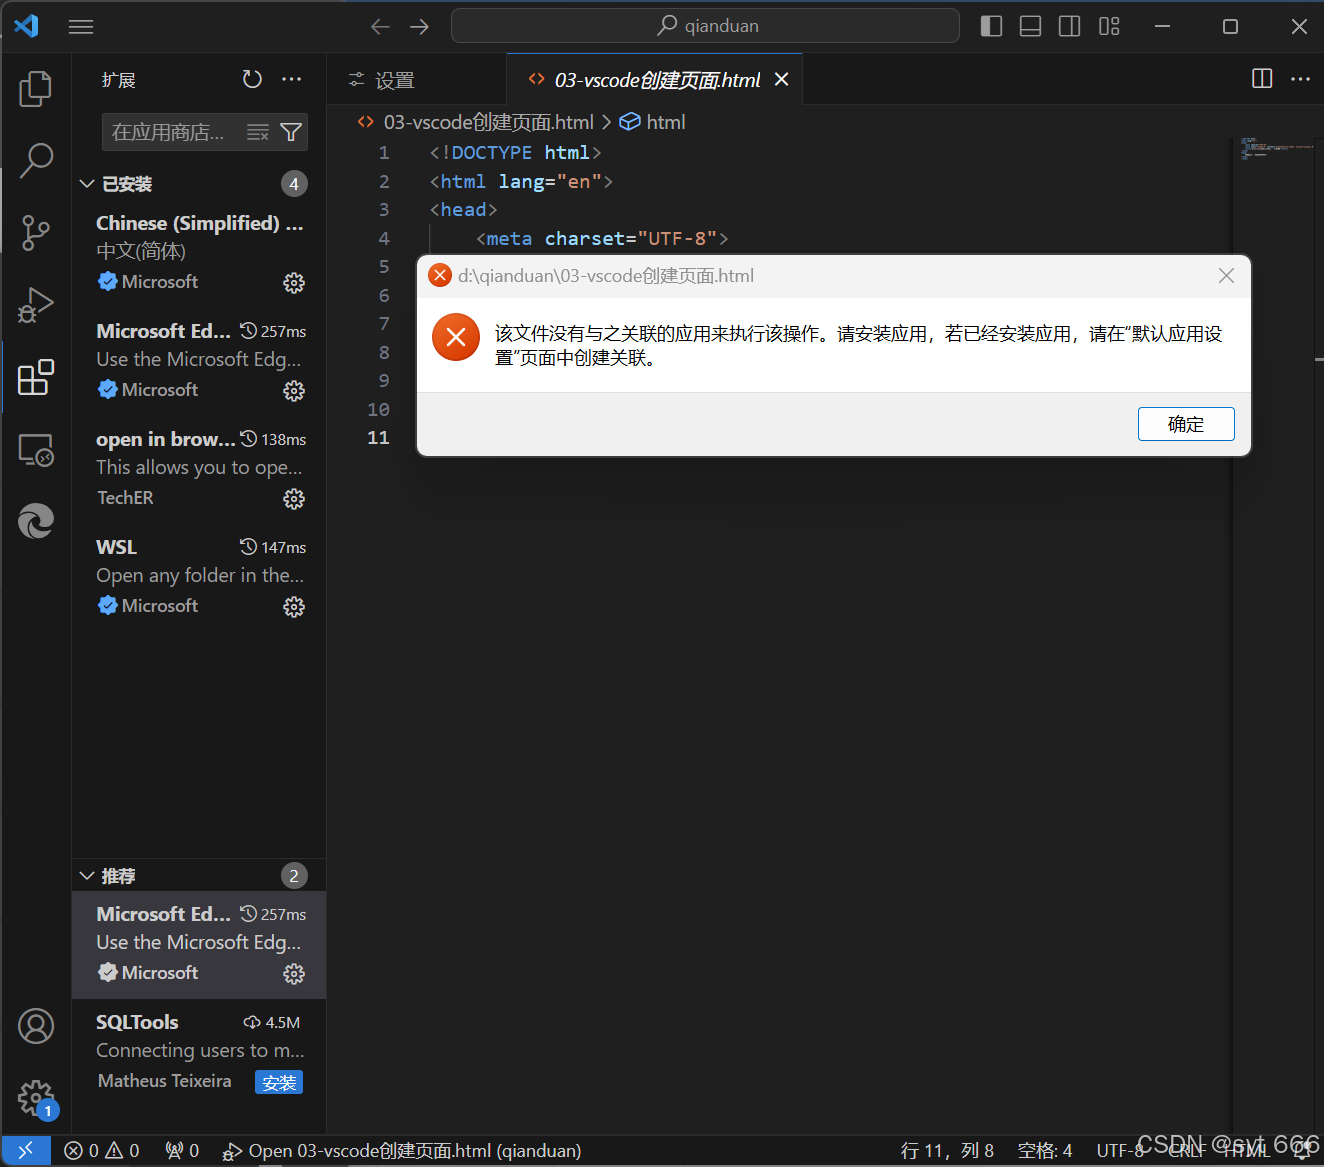Toggle secondary side bar visibility

(1069, 27)
